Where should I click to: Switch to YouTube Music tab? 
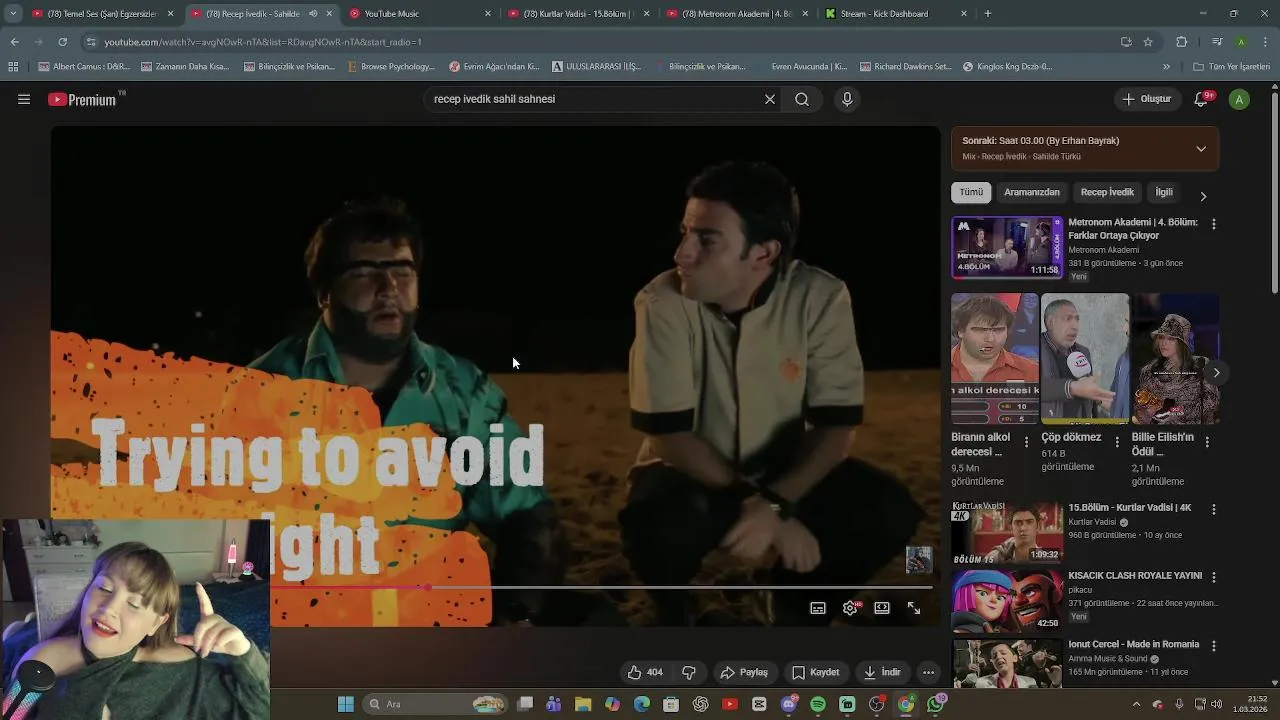pyautogui.click(x=420, y=14)
